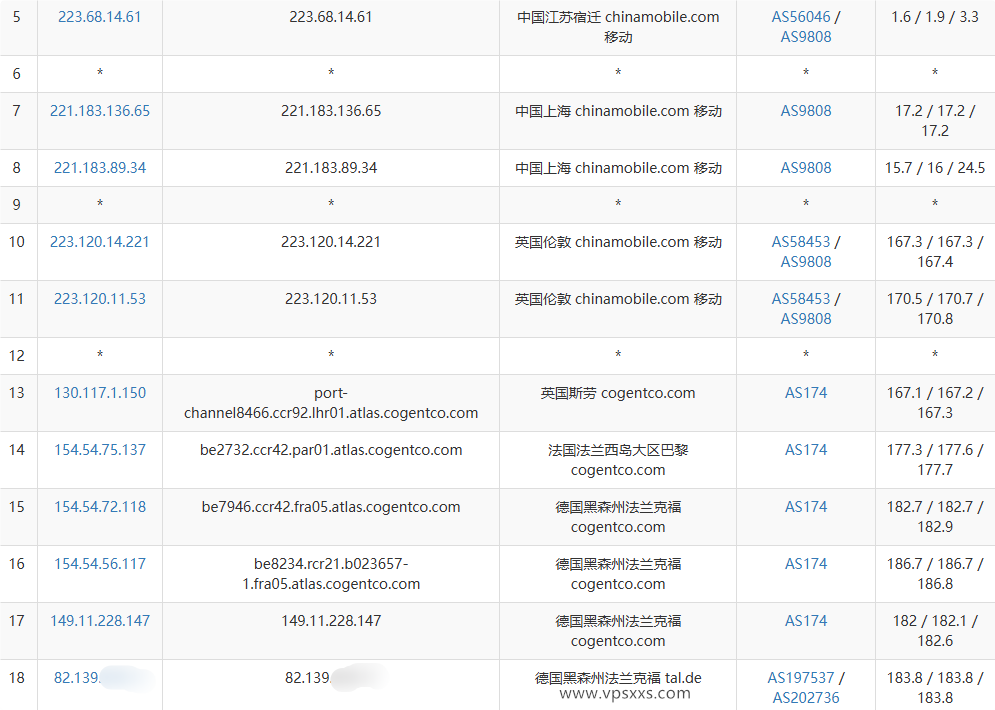Open IP link 223.120.11.53

99,298
